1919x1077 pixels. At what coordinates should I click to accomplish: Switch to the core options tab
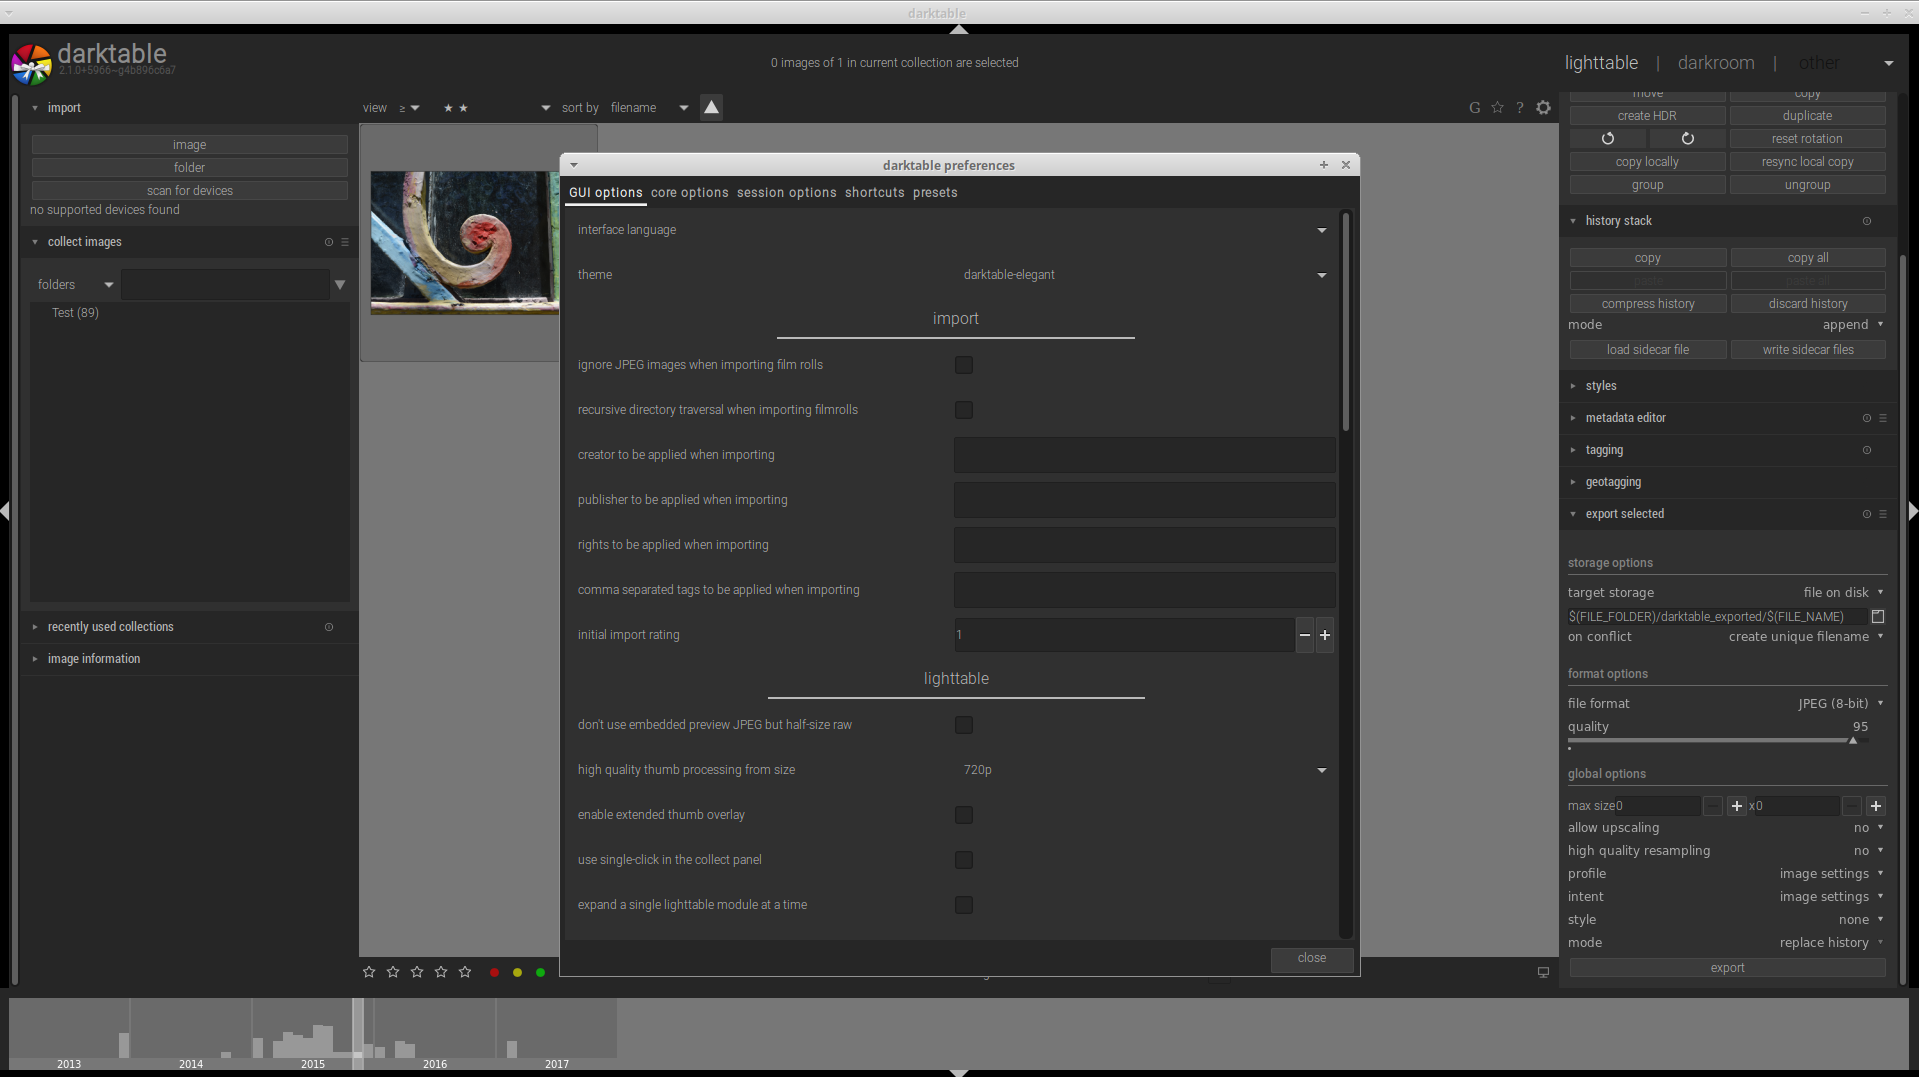[x=690, y=193]
